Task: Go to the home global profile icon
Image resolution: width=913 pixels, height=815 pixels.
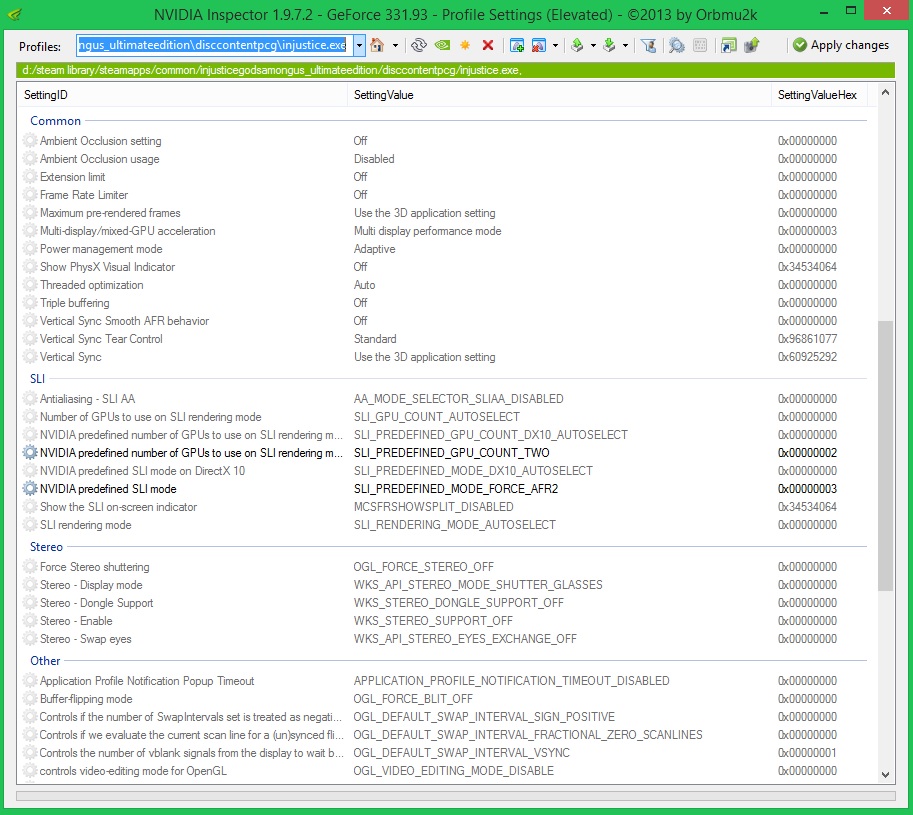Action: coord(377,45)
